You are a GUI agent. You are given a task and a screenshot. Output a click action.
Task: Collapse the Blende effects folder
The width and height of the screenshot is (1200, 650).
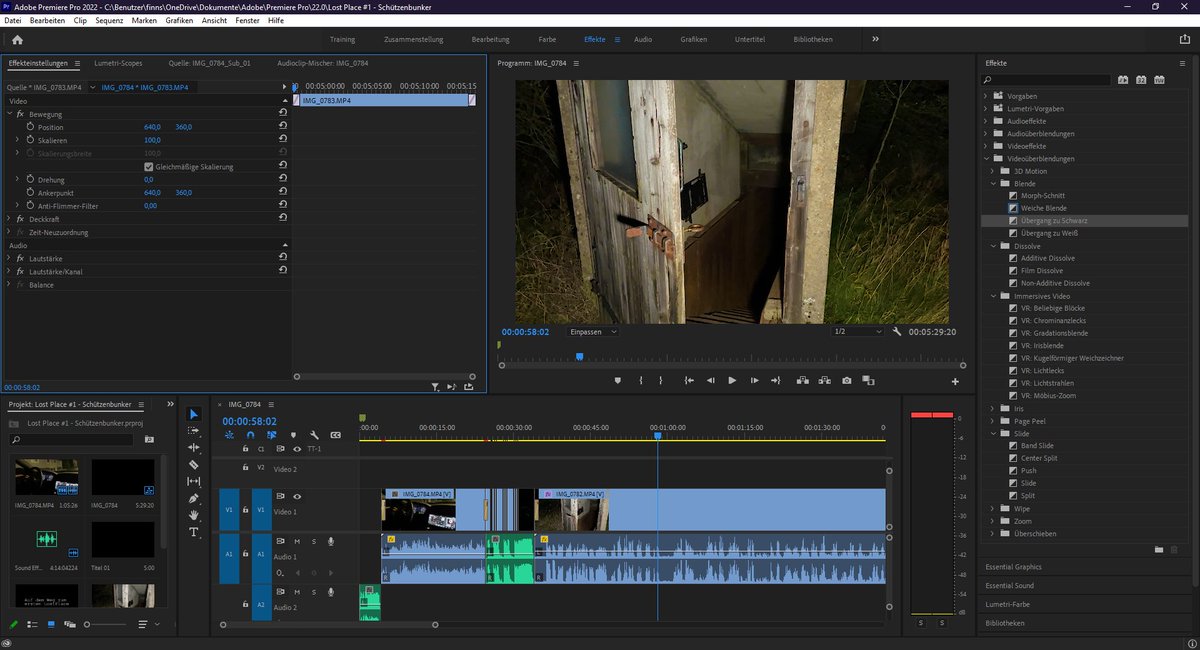tap(993, 183)
